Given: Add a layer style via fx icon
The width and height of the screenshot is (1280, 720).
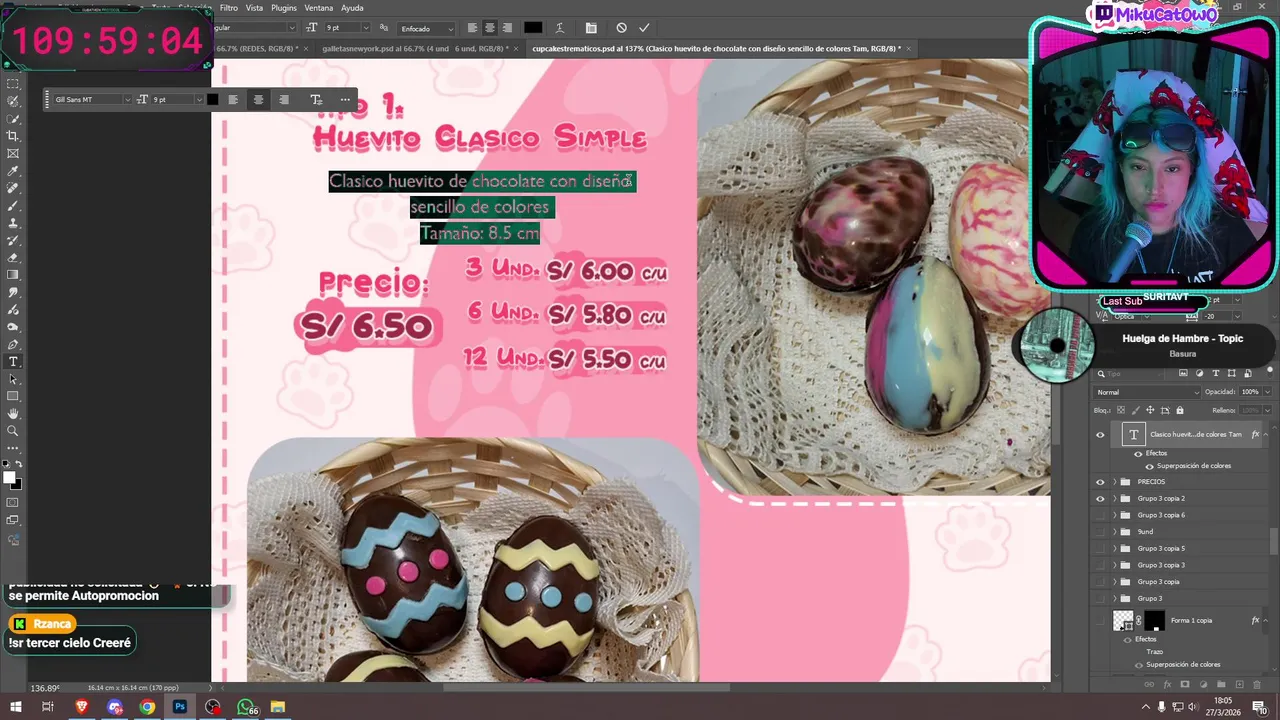Looking at the screenshot, I should click(1167, 685).
